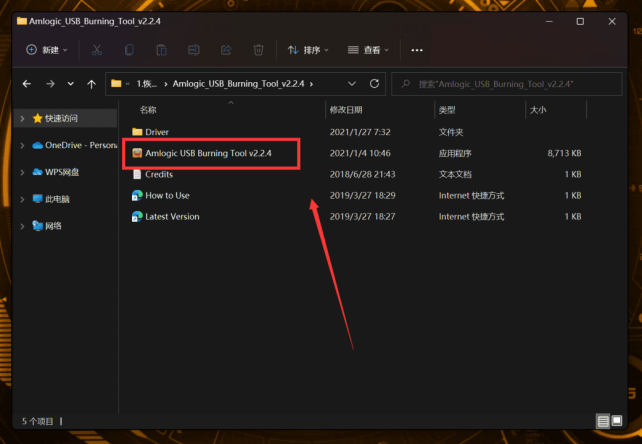The width and height of the screenshot is (642, 444).
Task: Click the Delete trash can icon
Action: click(x=258, y=50)
